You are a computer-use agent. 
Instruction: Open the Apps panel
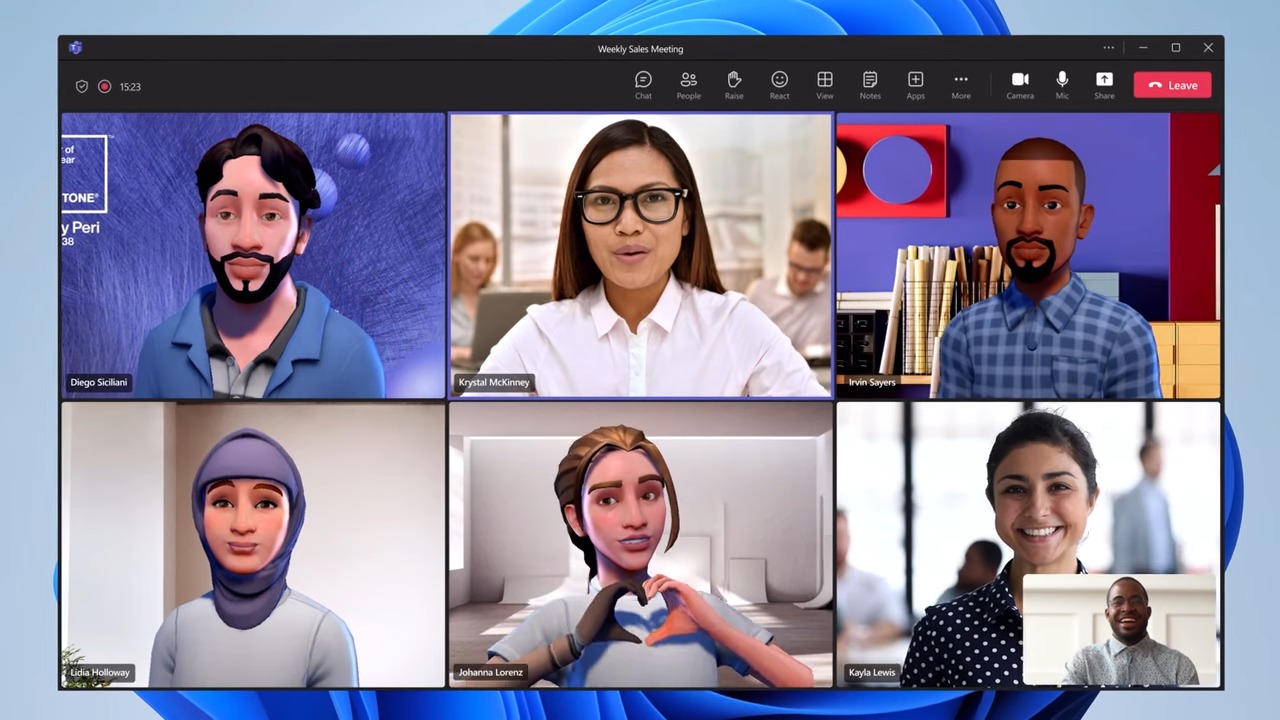pos(915,85)
